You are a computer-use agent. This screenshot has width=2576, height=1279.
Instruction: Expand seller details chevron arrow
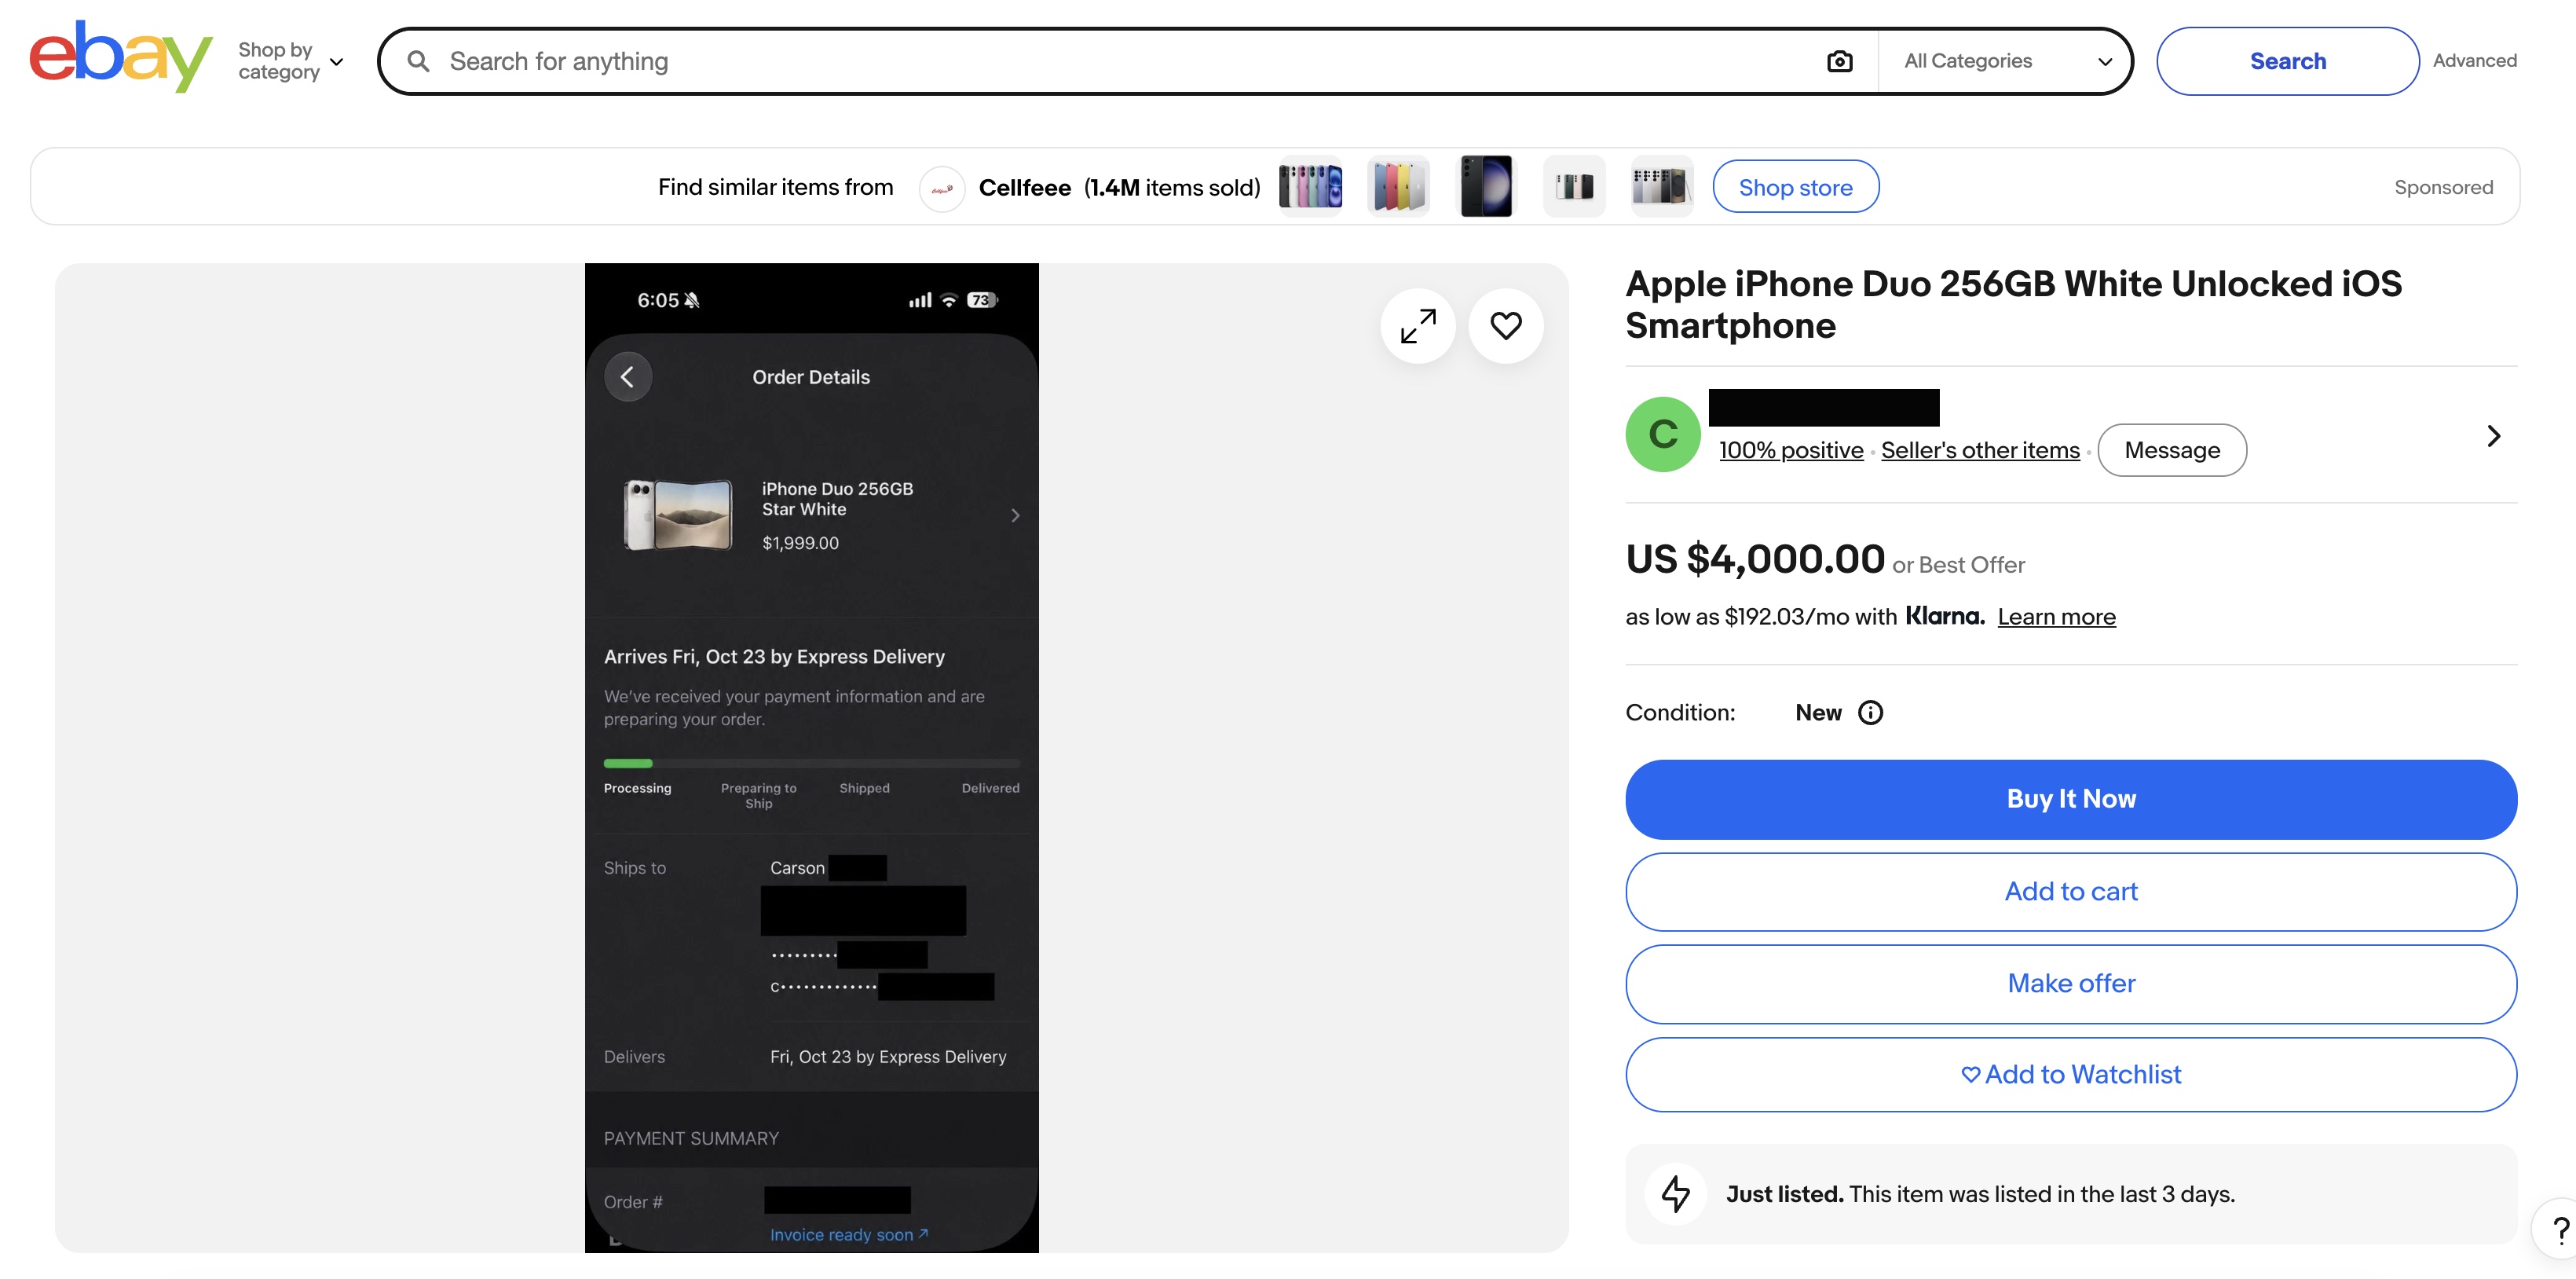point(2493,435)
